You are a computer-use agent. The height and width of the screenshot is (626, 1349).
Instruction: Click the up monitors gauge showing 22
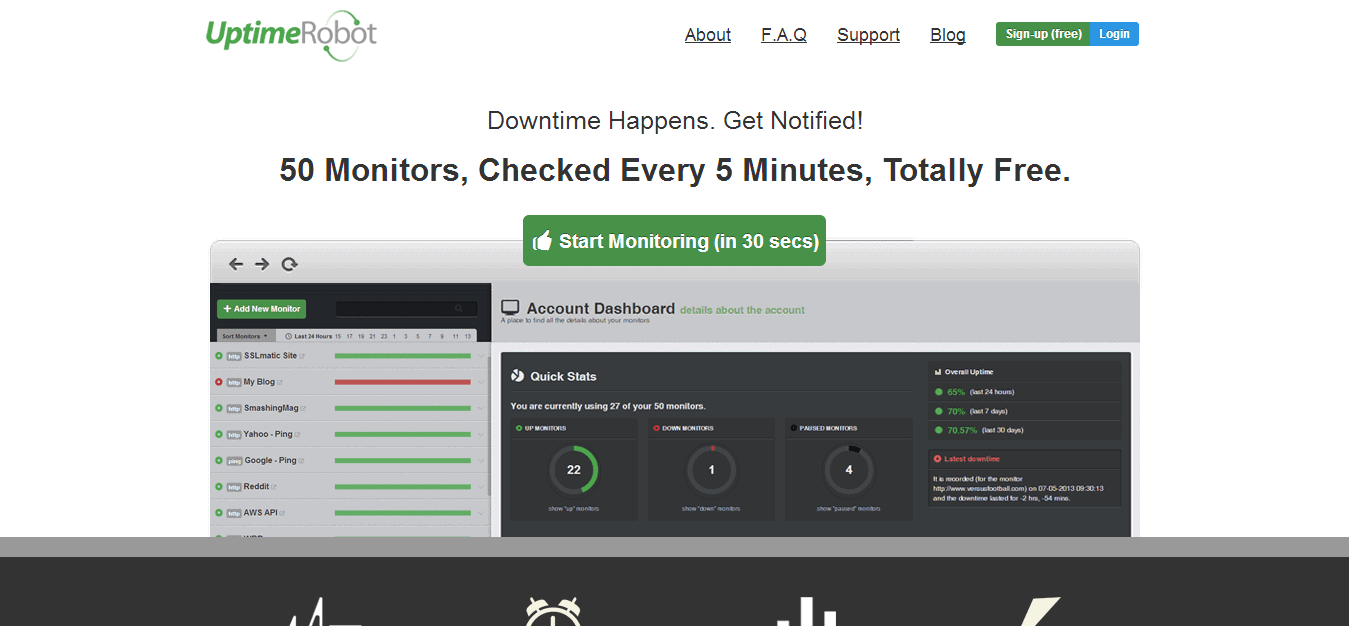pos(573,469)
